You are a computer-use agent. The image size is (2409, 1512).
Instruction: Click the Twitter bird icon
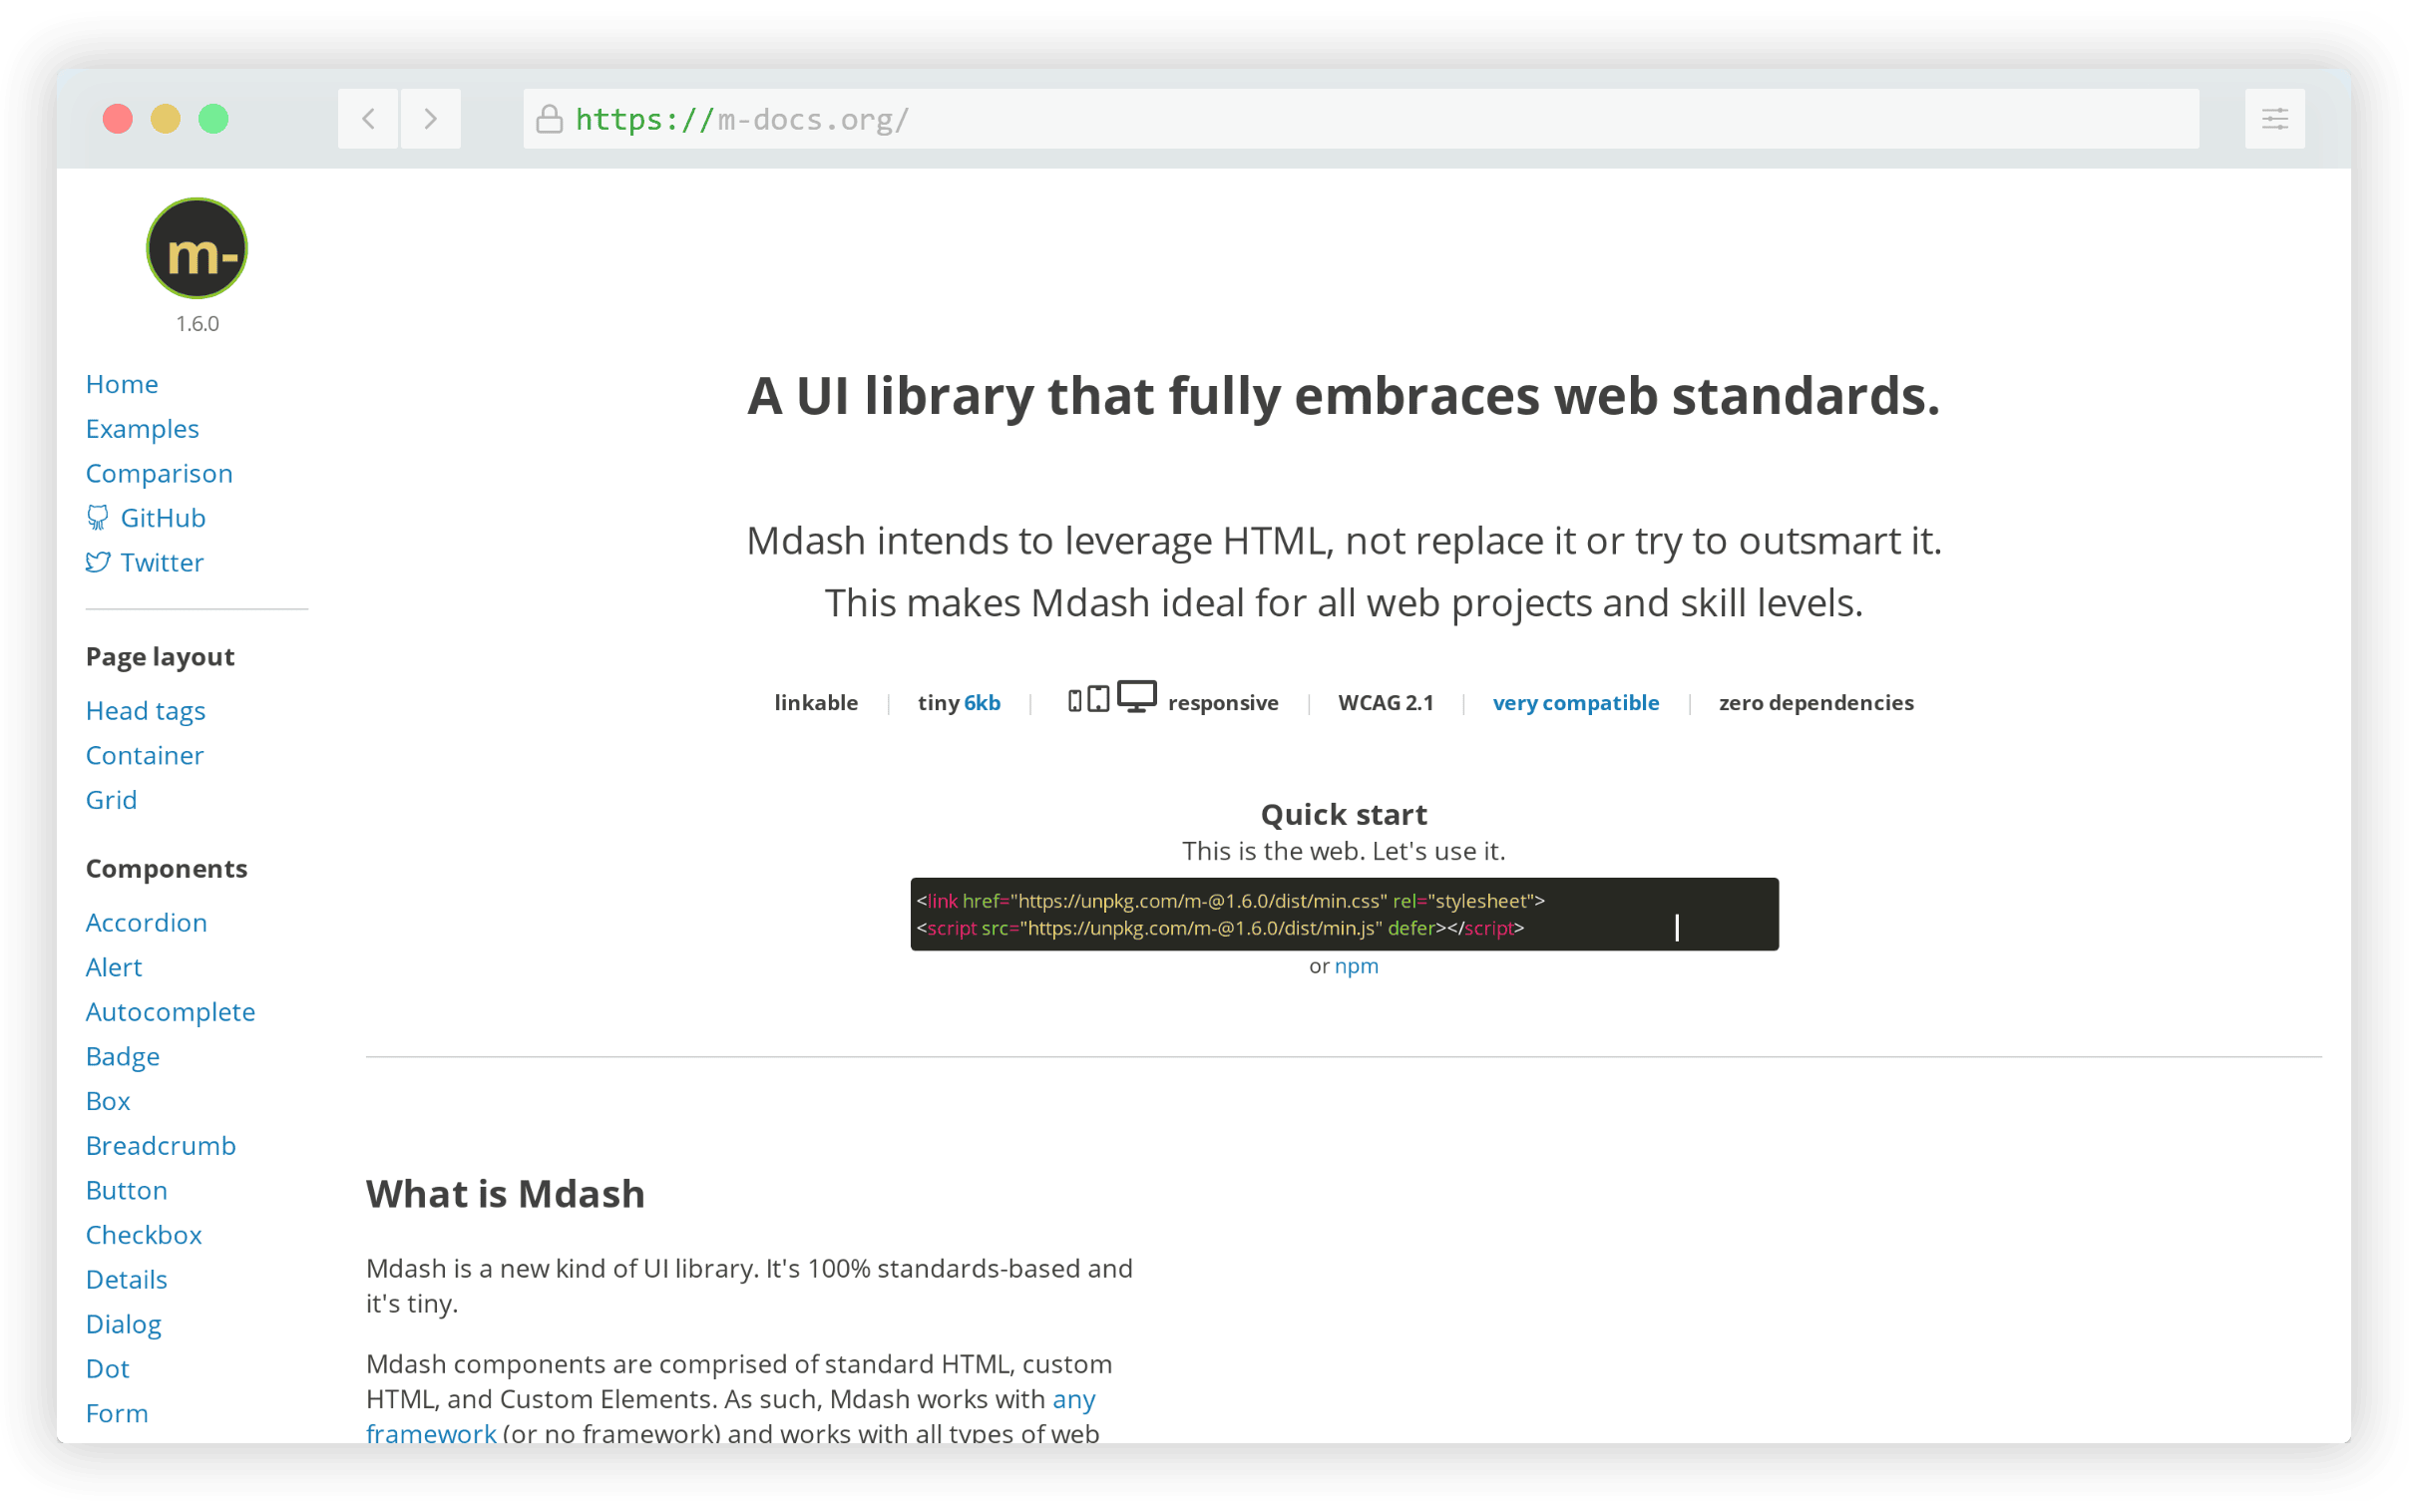(x=97, y=562)
